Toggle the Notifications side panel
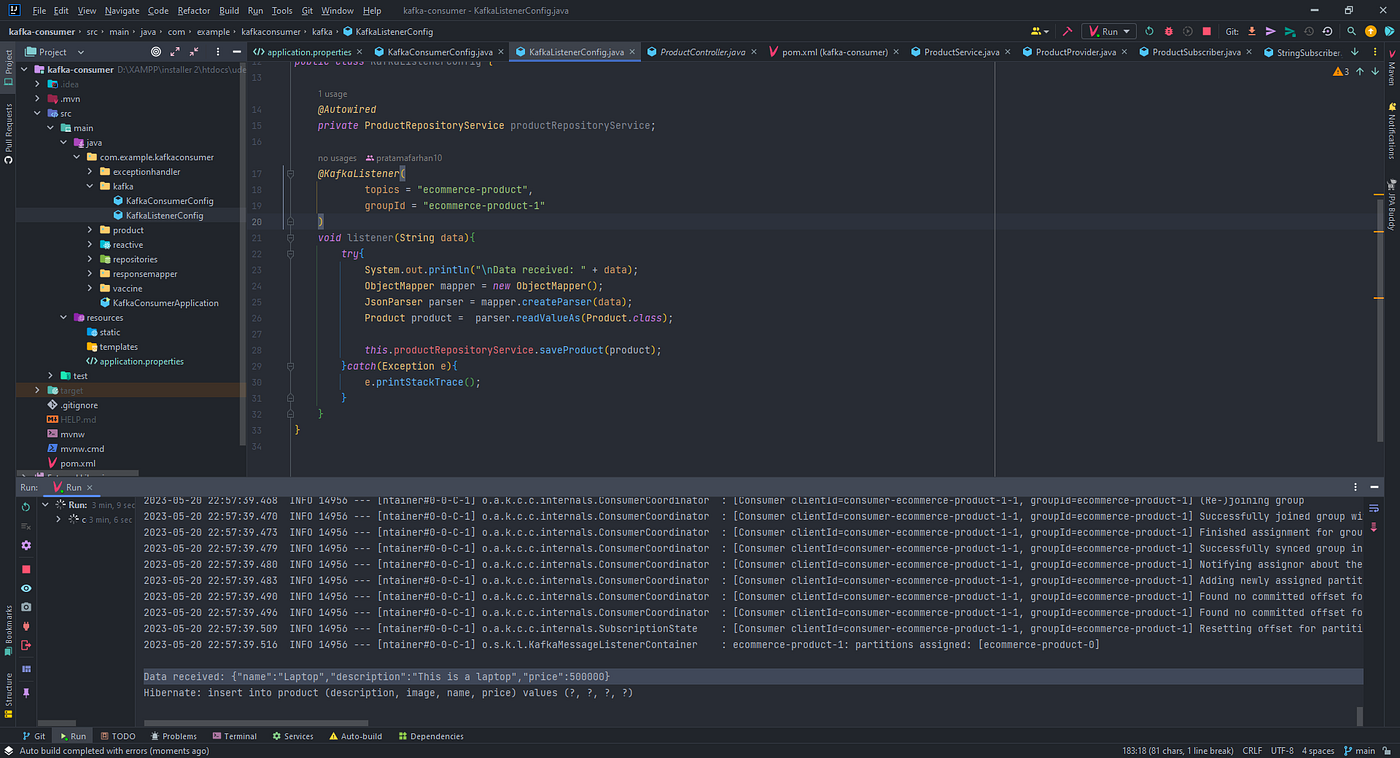This screenshot has width=1400, height=758. (1391, 133)
